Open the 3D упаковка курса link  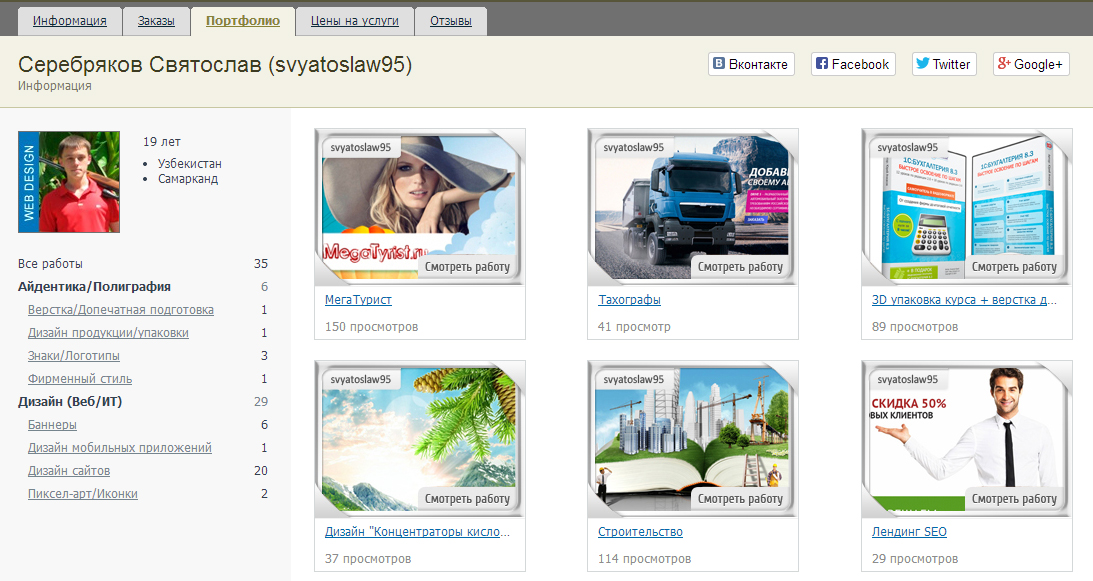[x=964, y=300]
